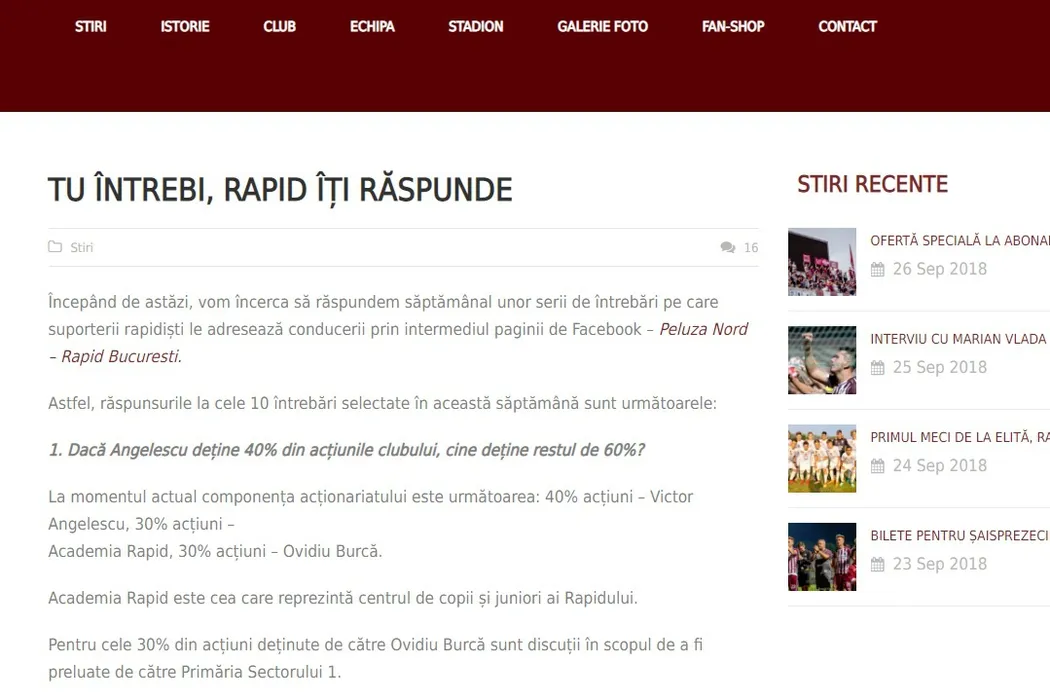1050x700 pixels.
Task: Open the ISTORIE menu item
Action: tap(185, 27)
